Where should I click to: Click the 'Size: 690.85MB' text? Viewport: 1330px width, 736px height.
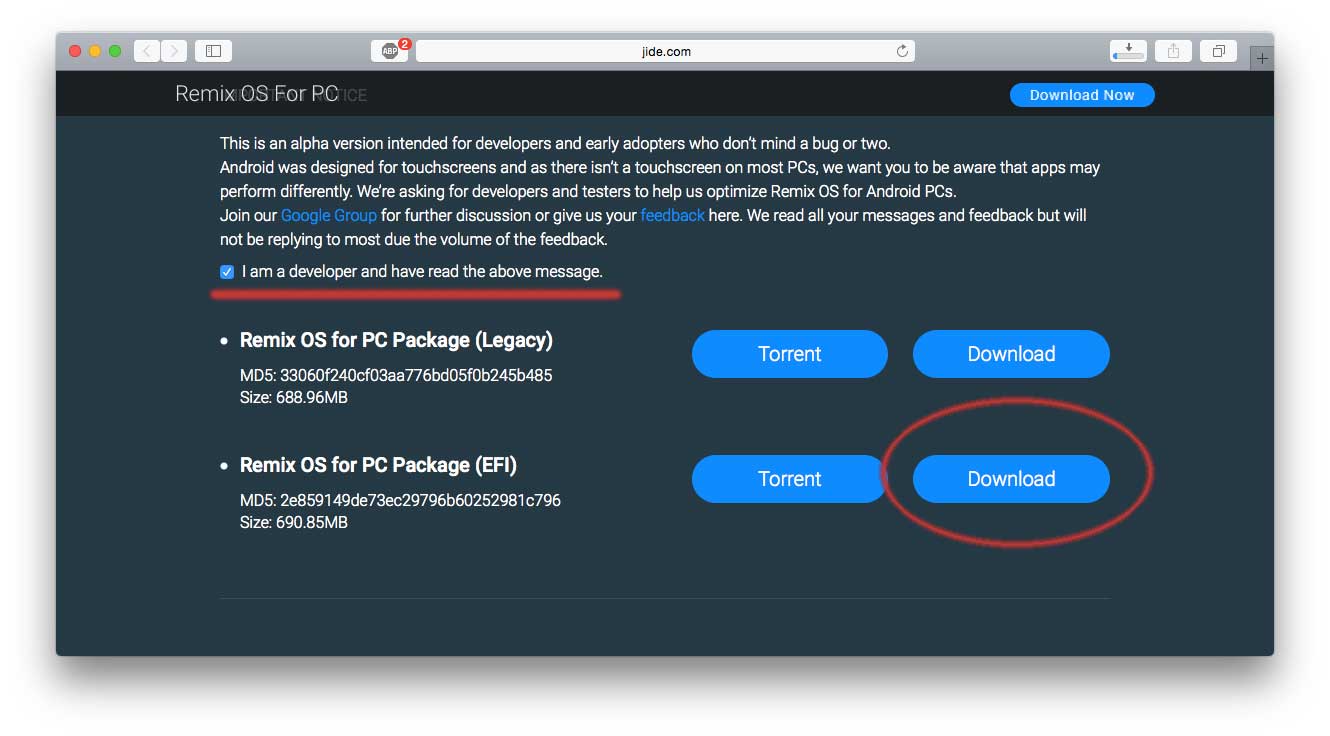pos(294,522)
